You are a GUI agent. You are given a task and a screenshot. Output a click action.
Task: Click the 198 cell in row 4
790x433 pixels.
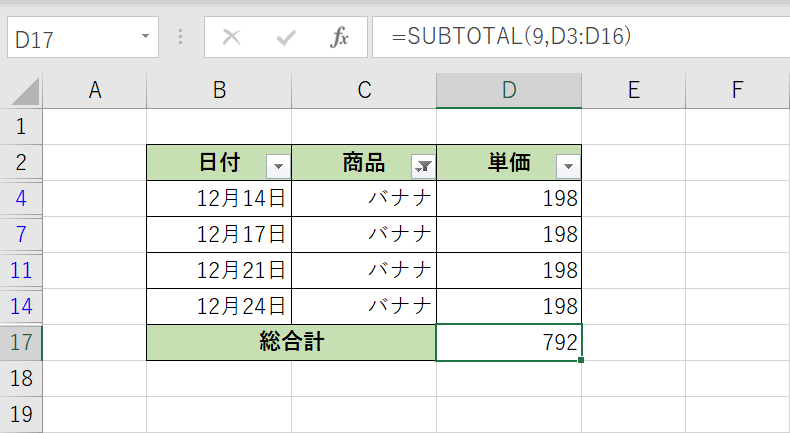coord(509,199)
